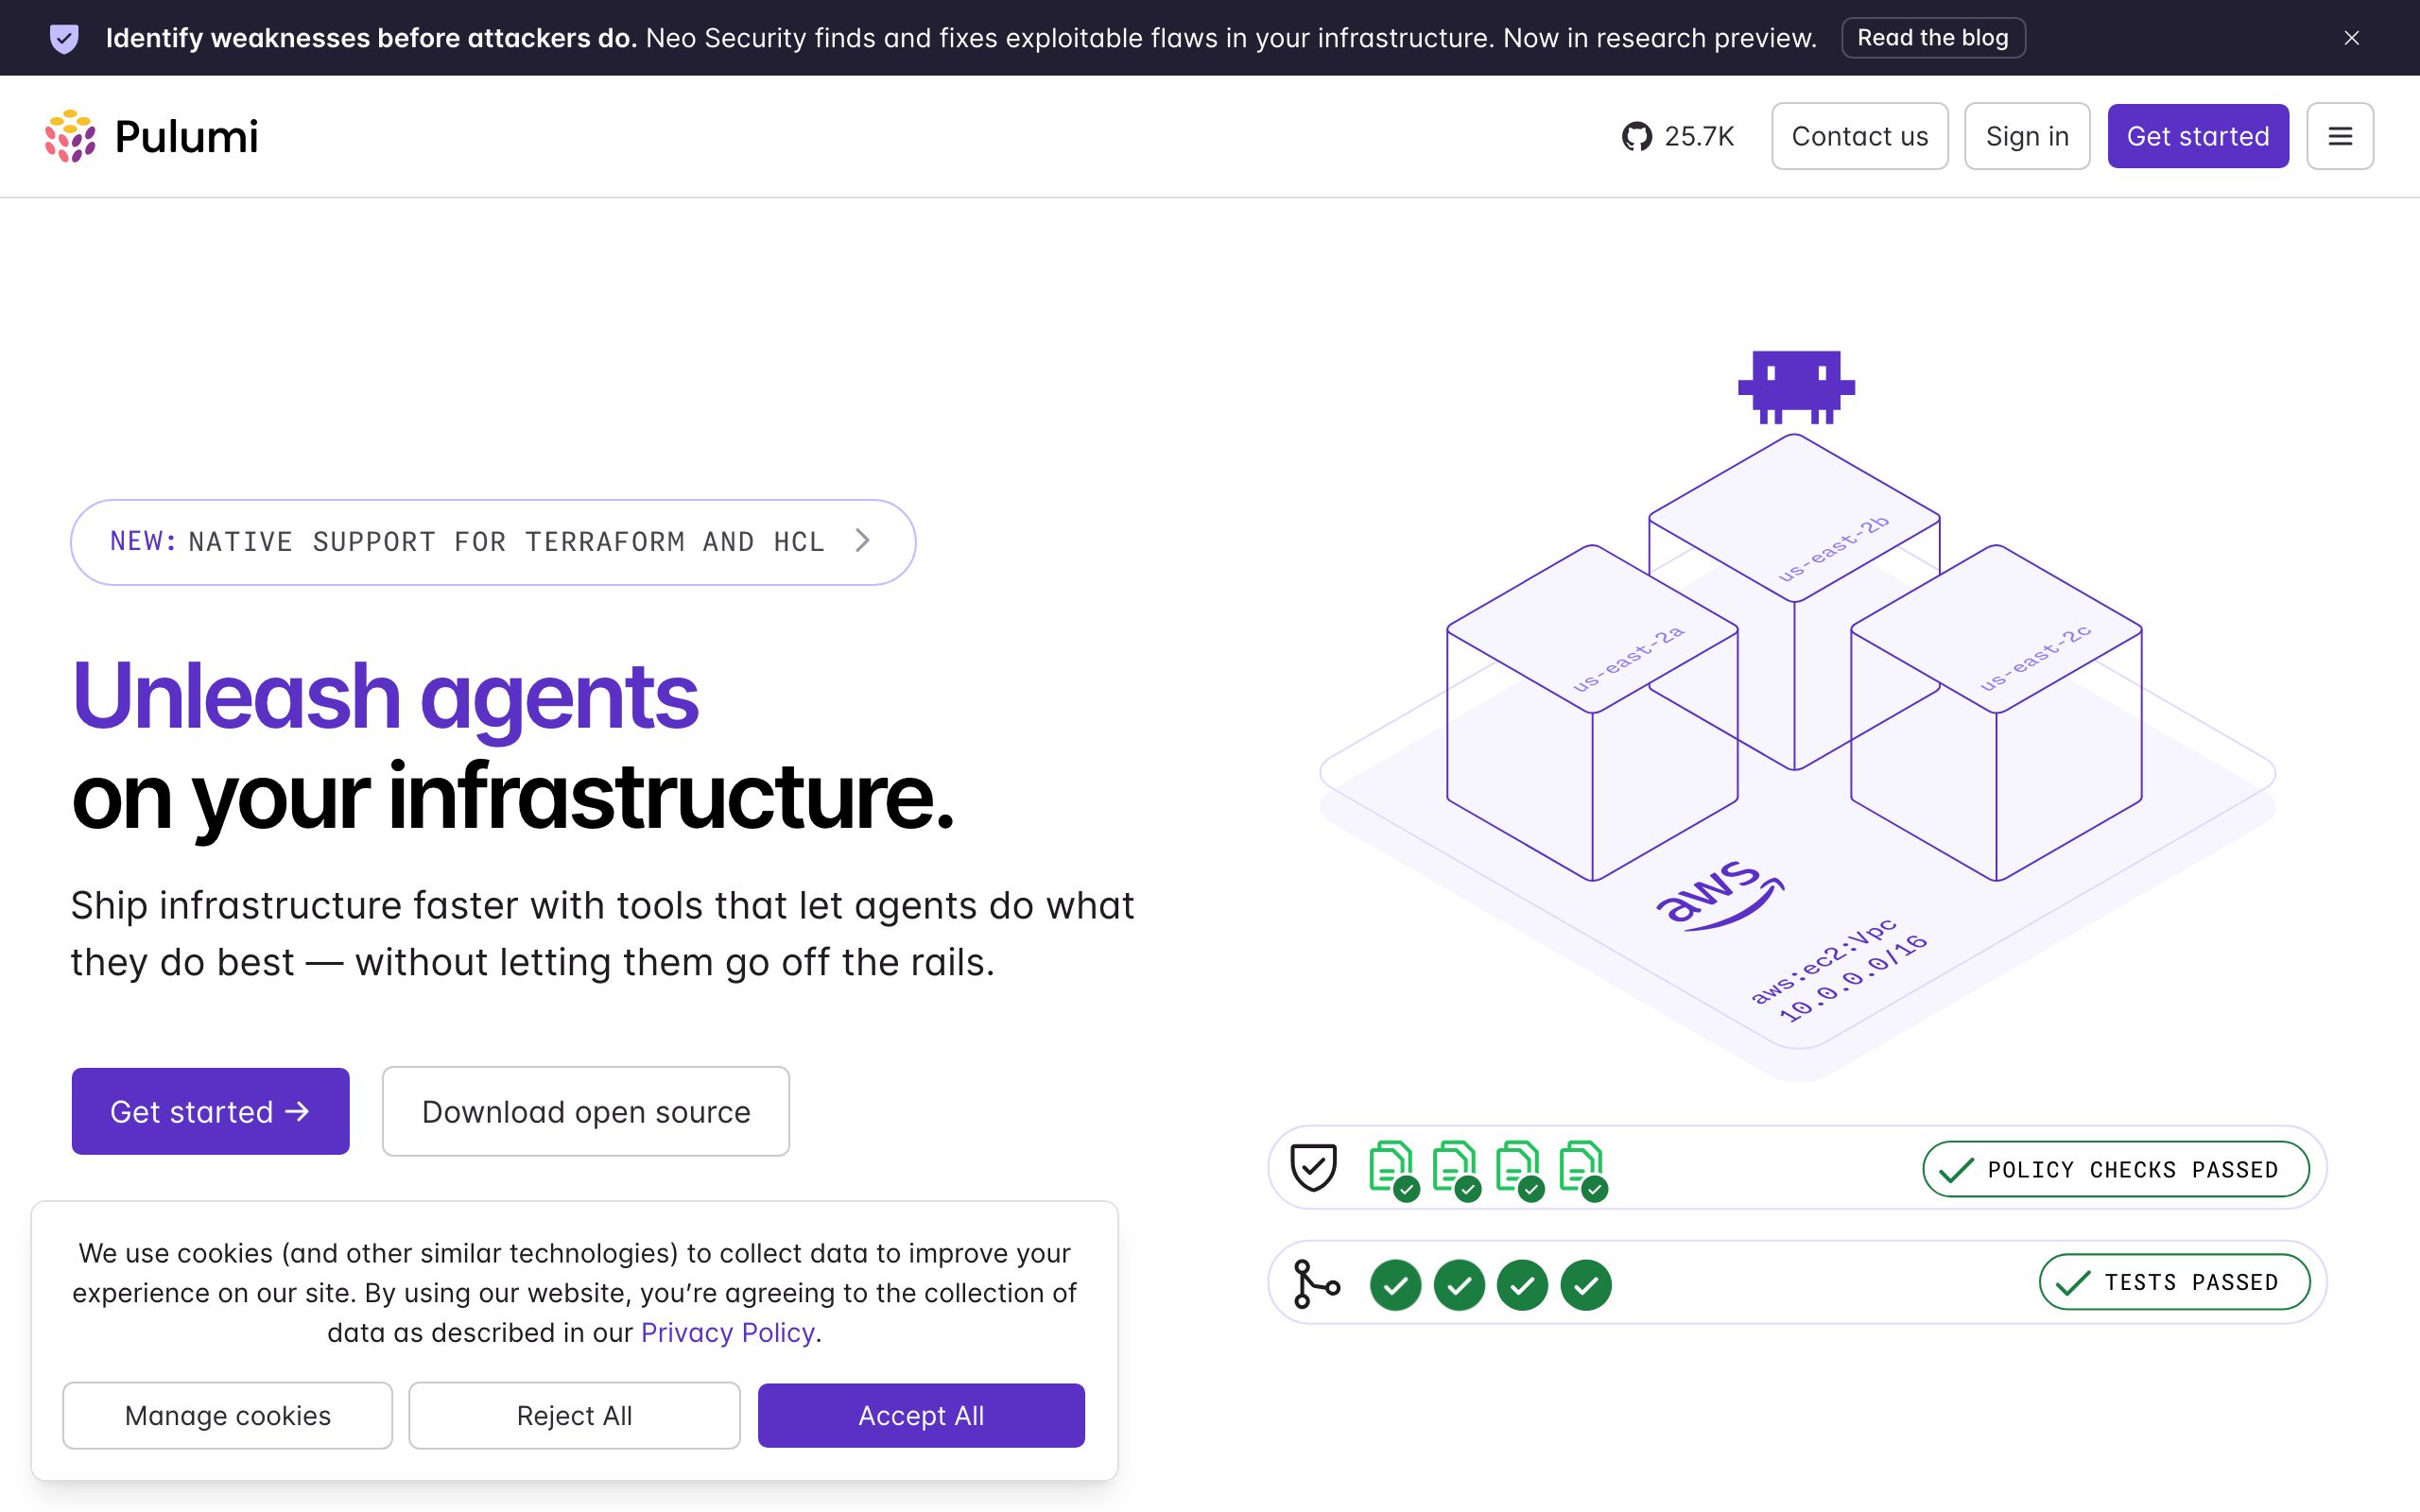This screenshot has width=2420, height=1512.
Task: Click the TESTS PASSED badge
Action: pos(2175,1282)
